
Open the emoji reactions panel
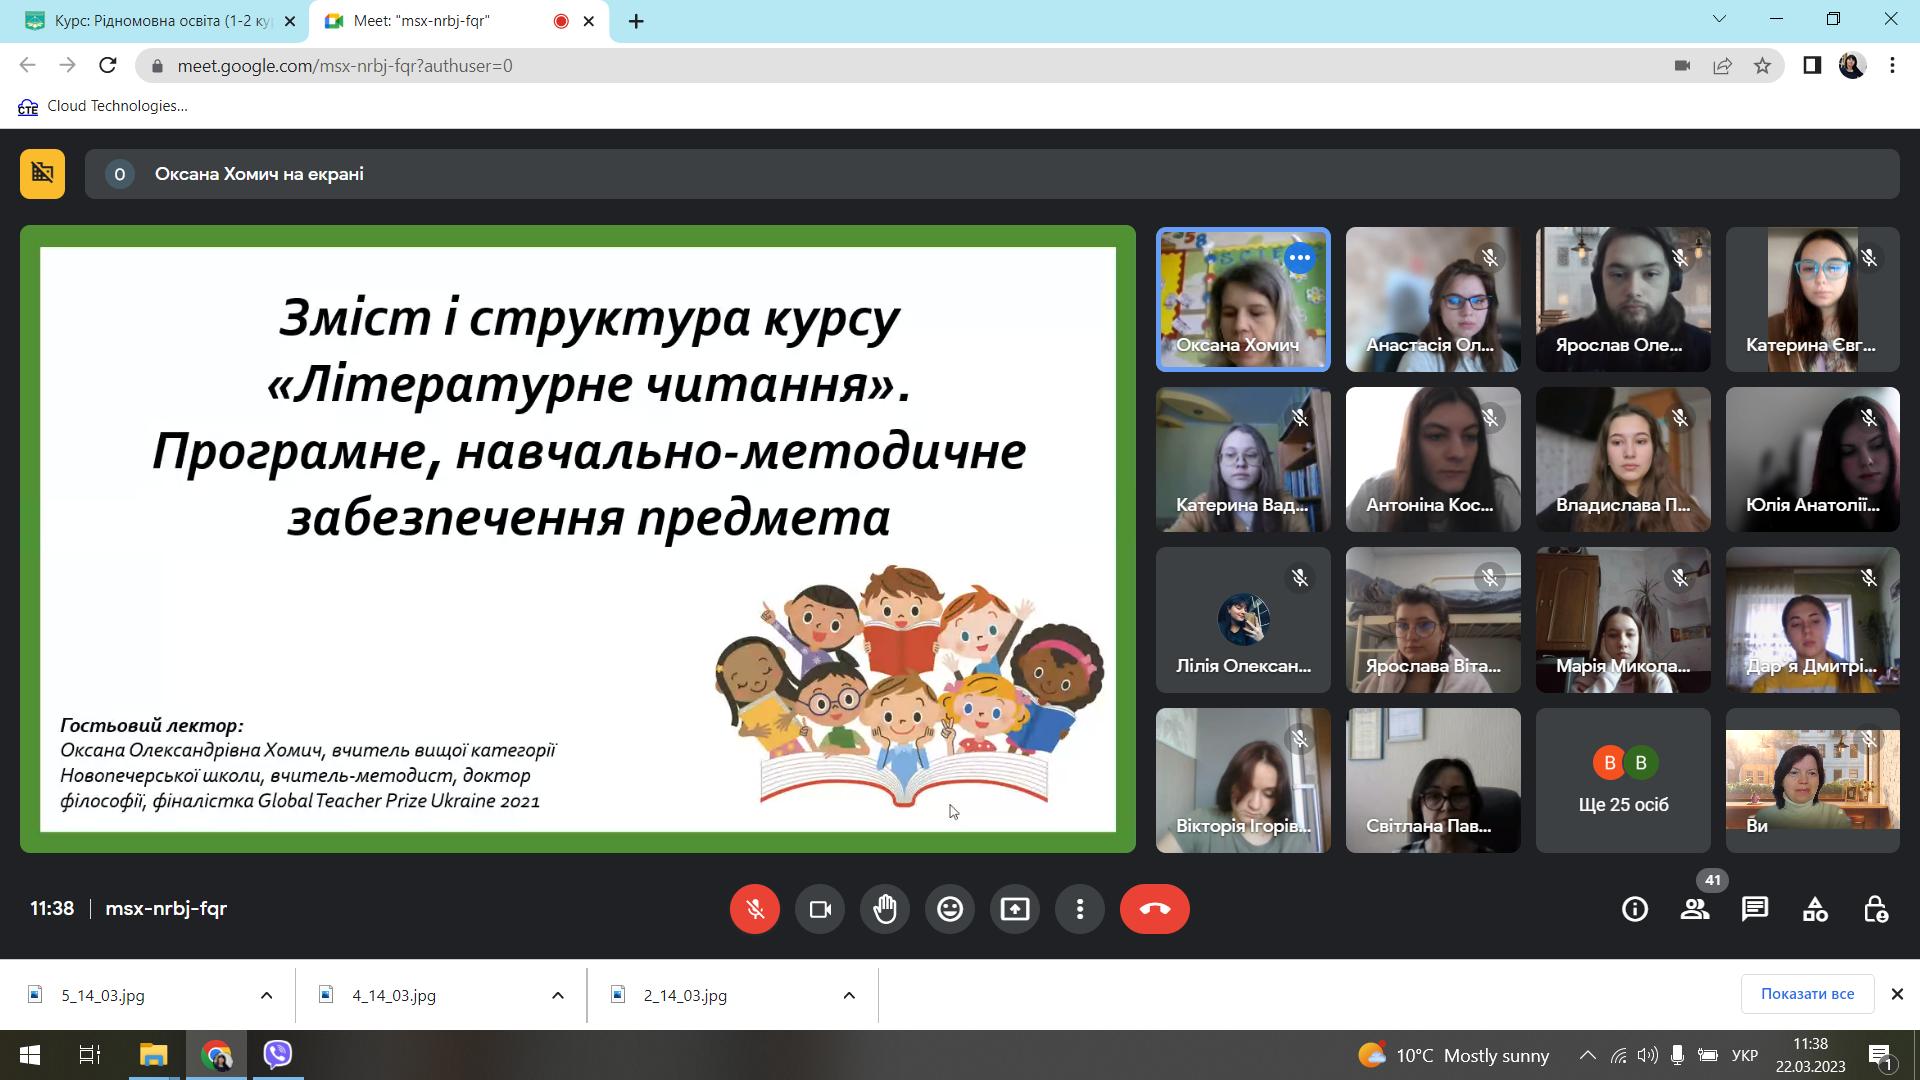point(950,909)
